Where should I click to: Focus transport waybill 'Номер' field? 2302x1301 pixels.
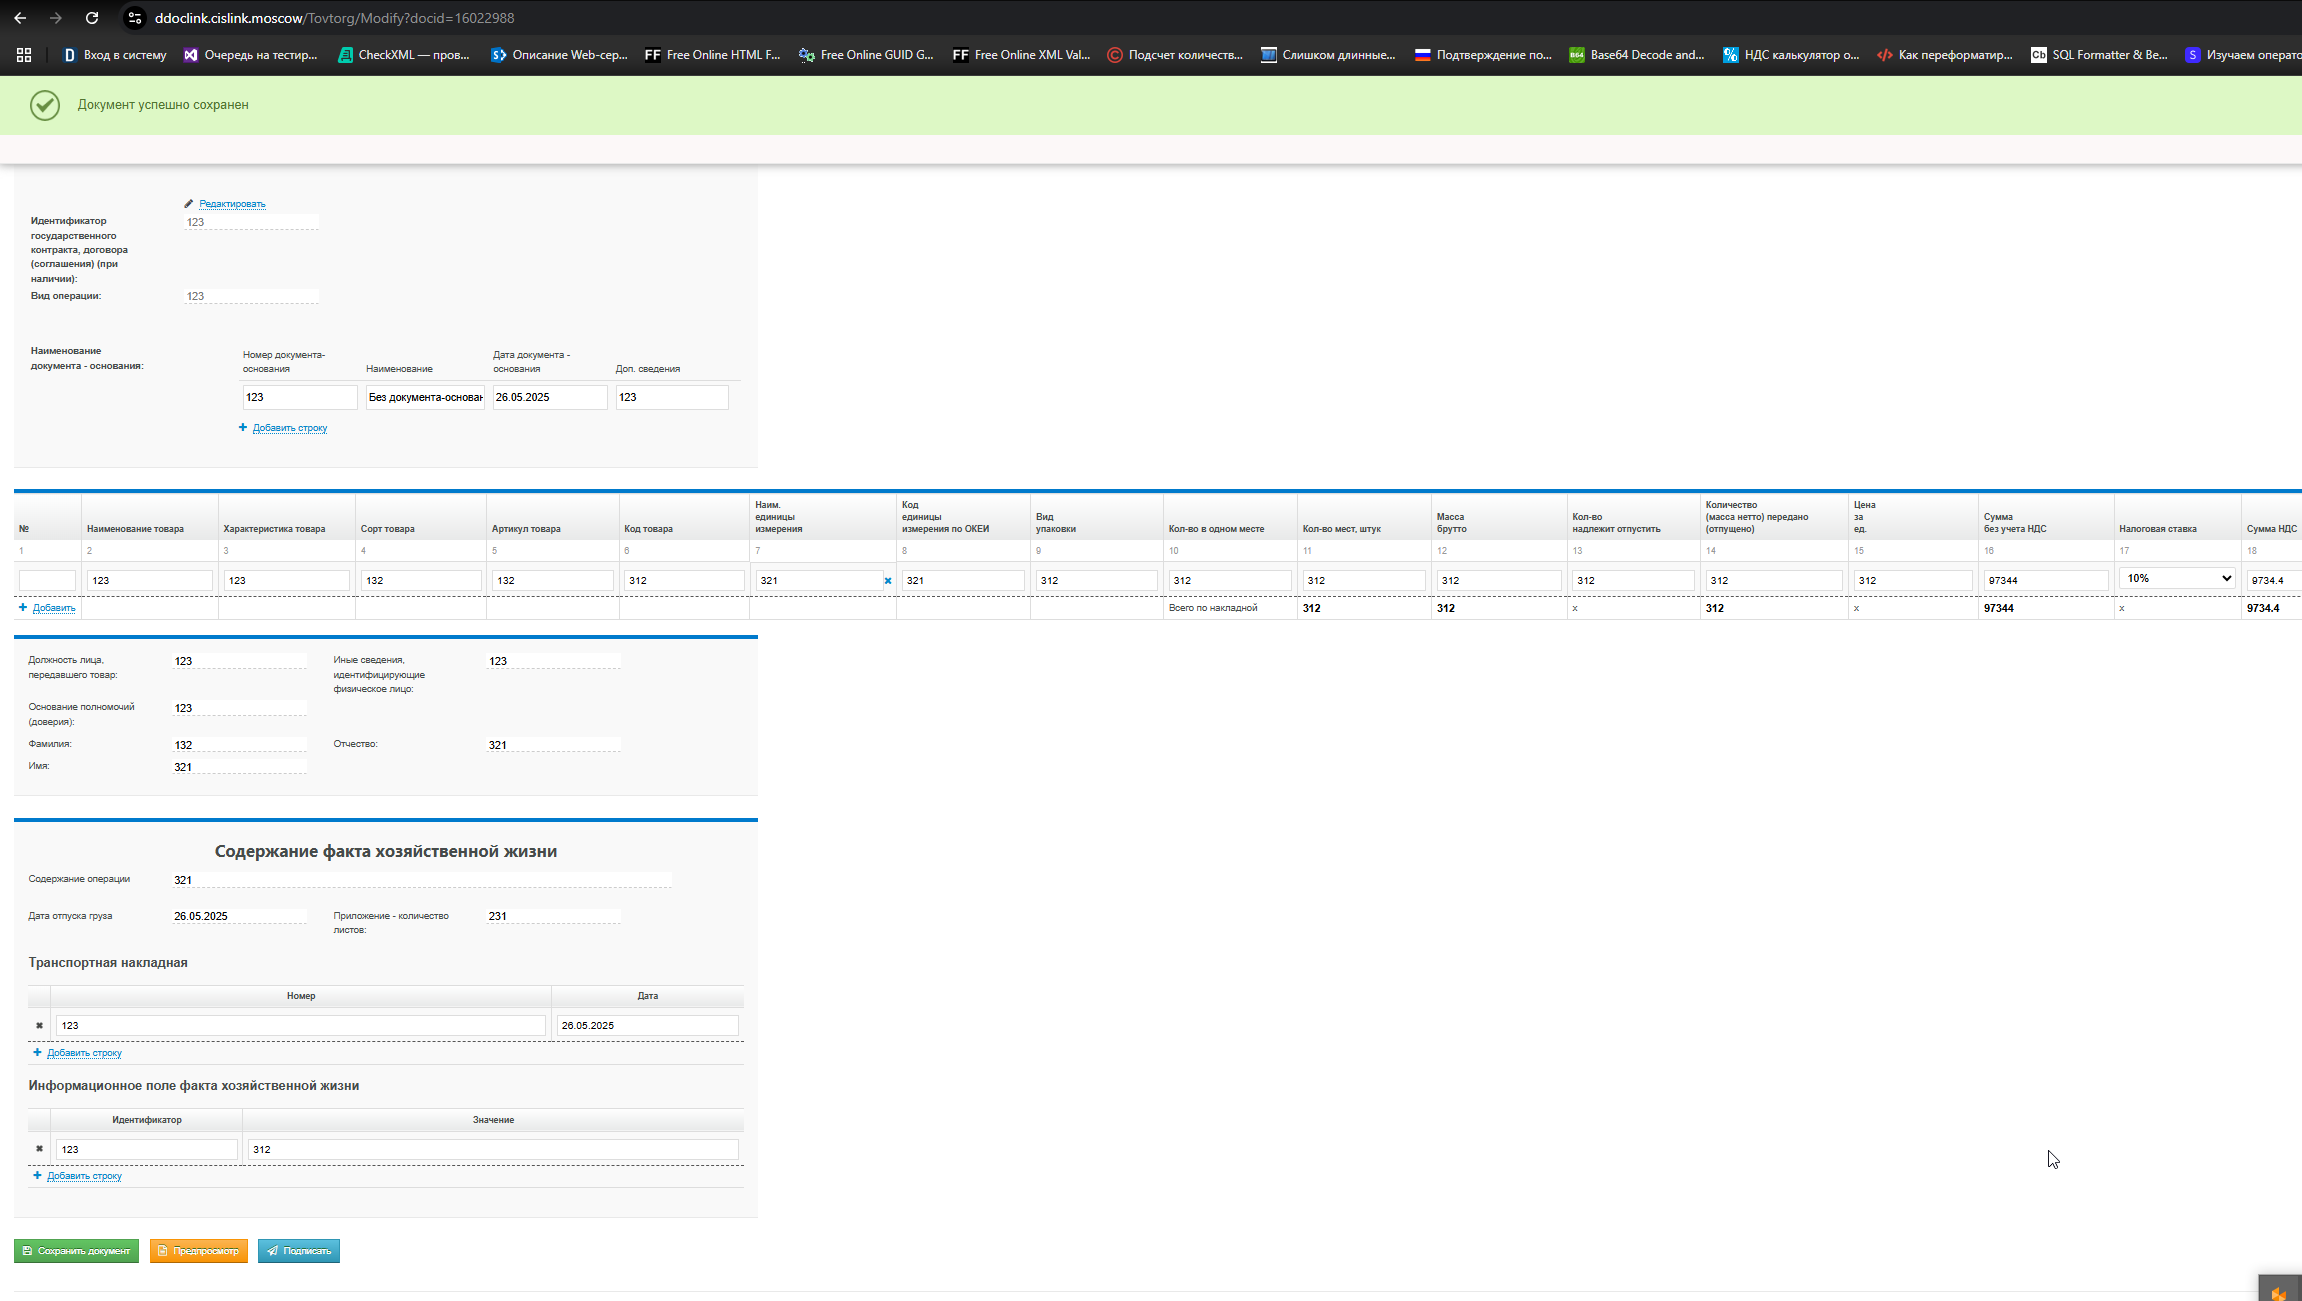point(300,1026)
